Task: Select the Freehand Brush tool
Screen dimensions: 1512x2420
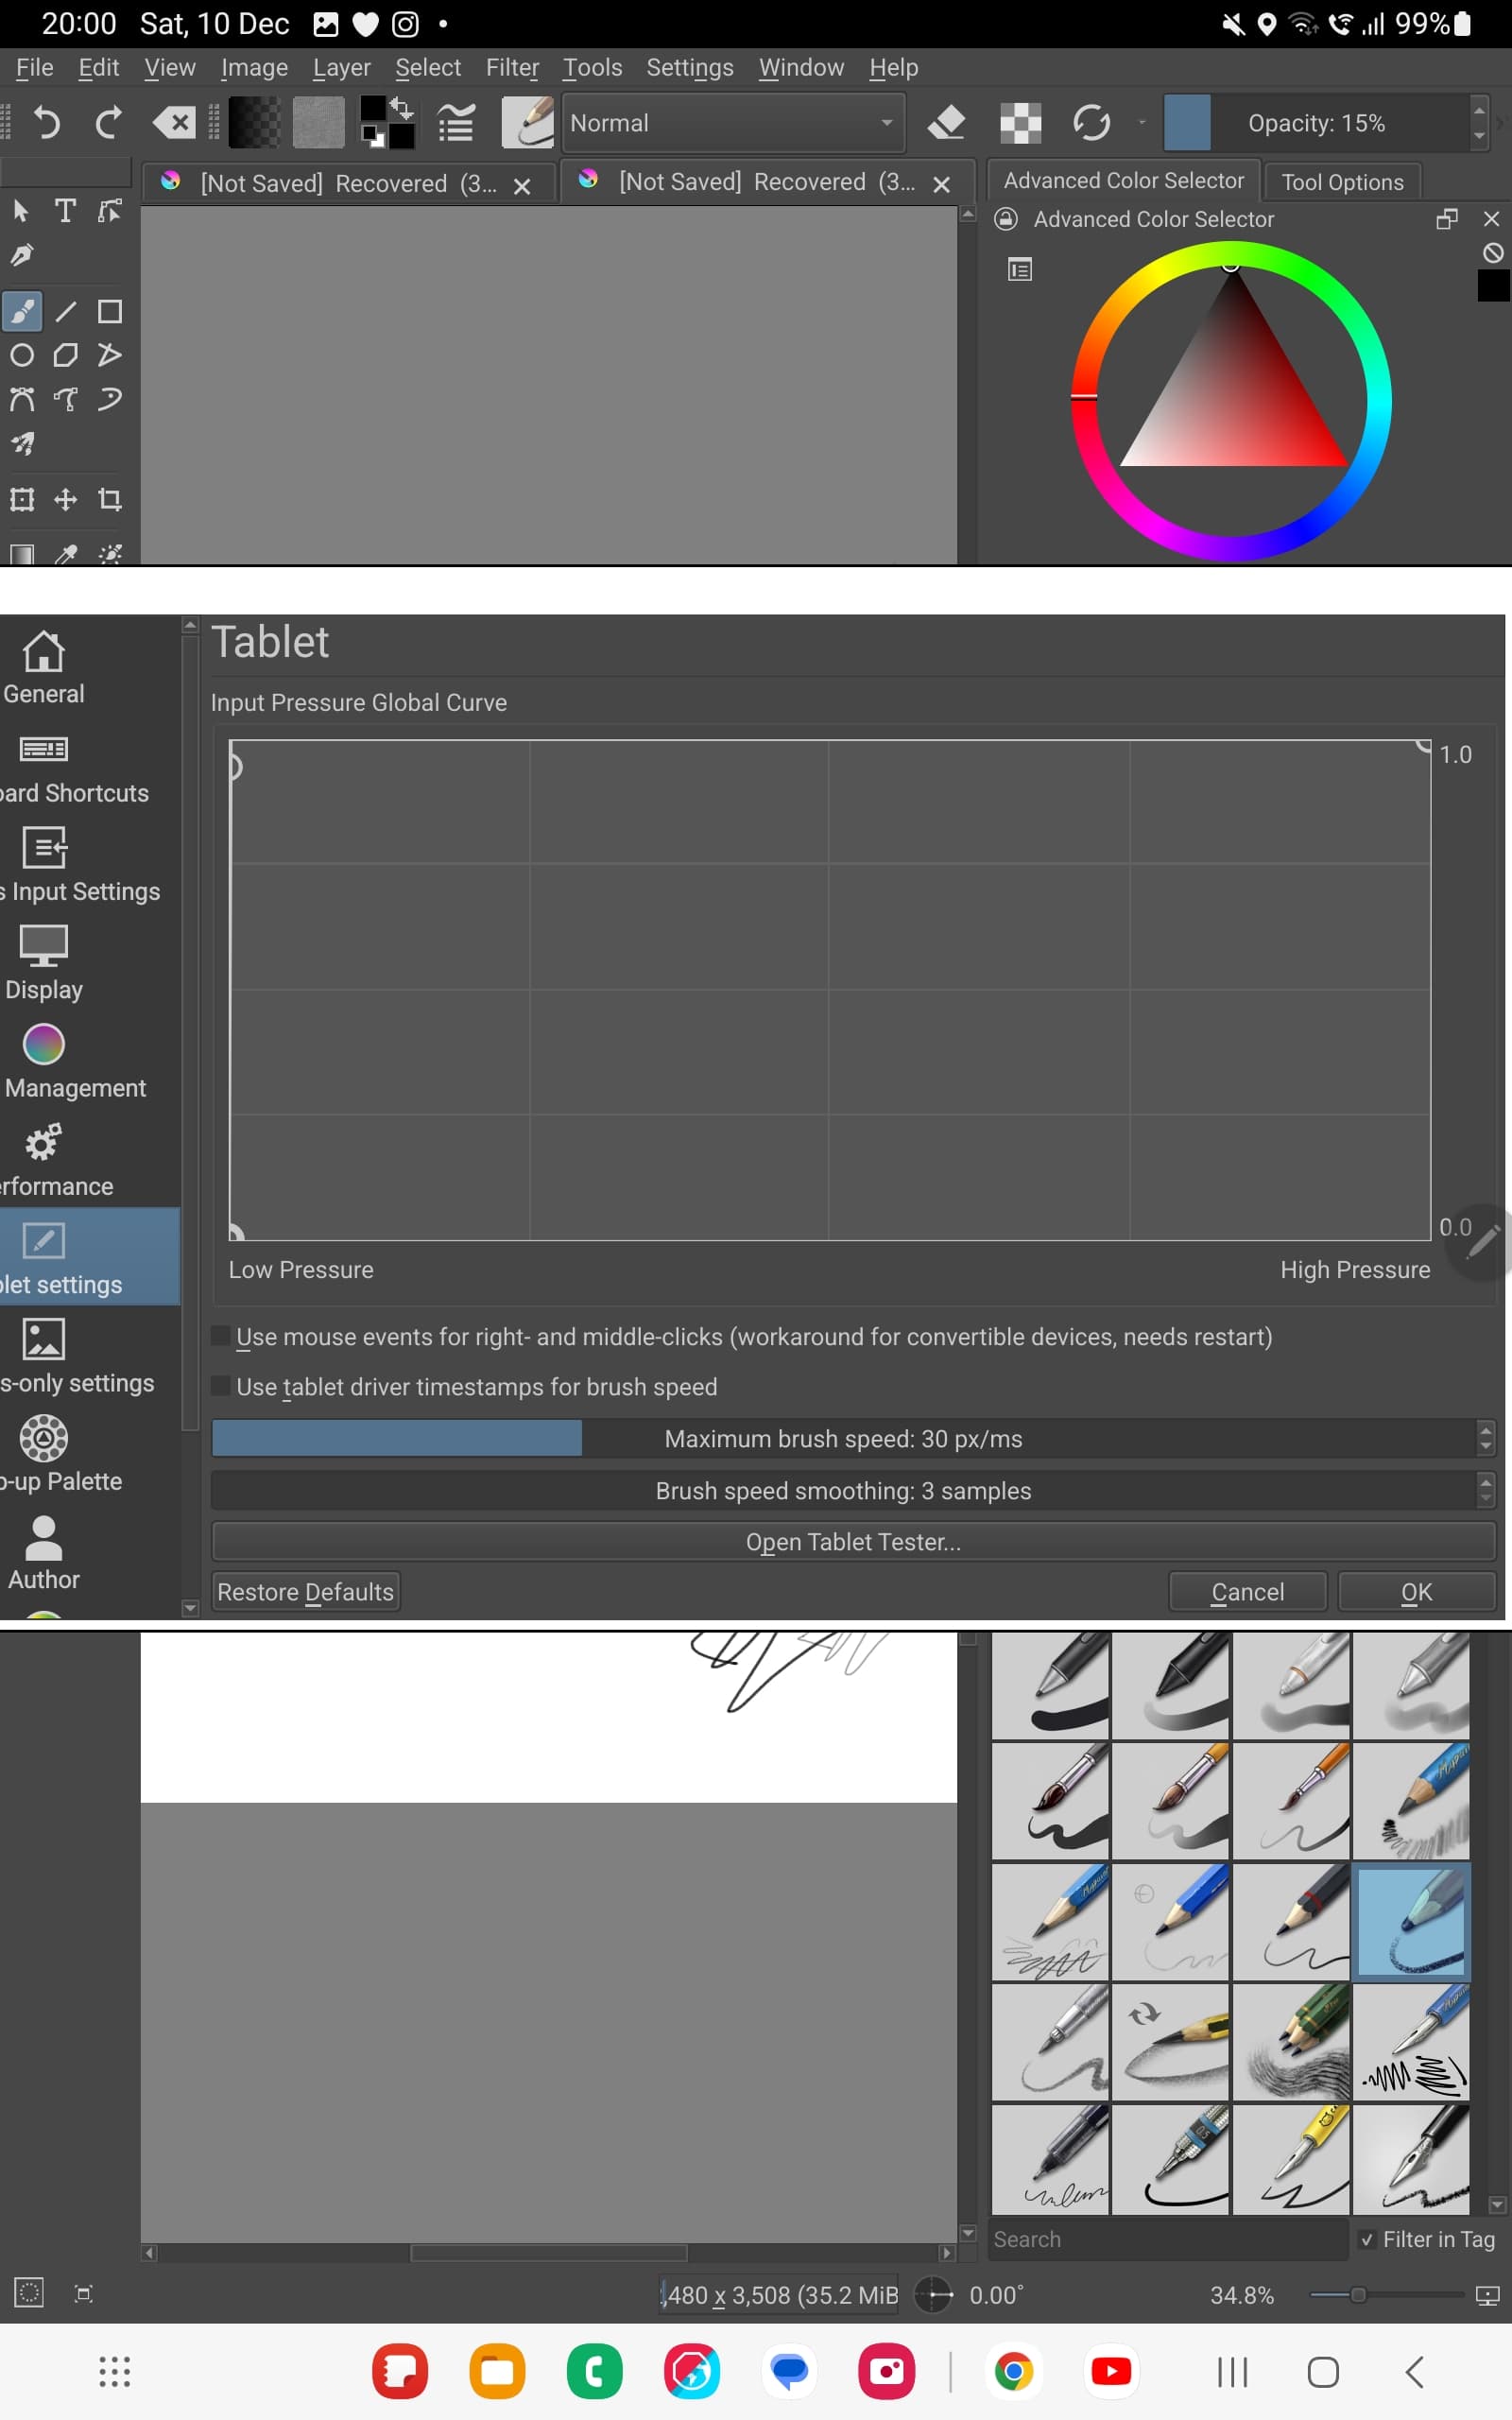Action: tap(22, 311)
